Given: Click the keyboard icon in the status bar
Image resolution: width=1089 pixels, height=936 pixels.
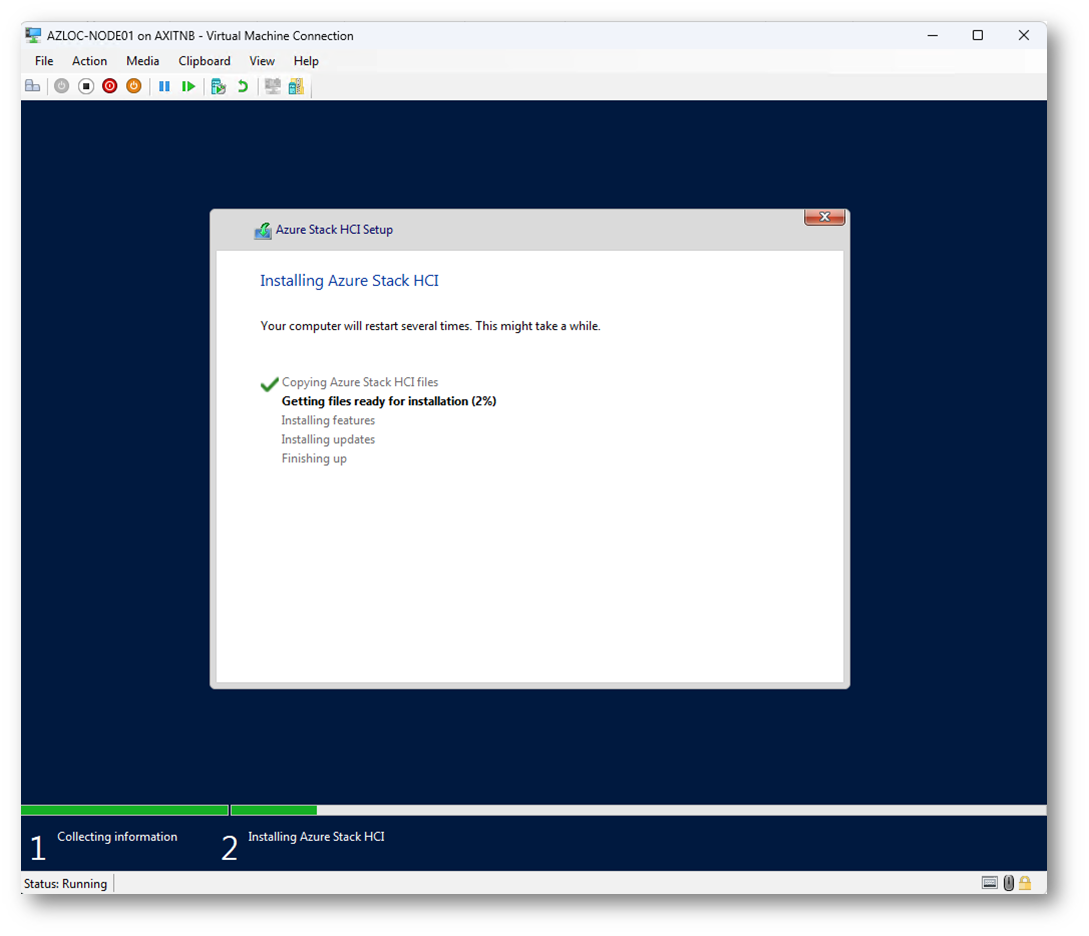Looking at the screenshot, I should pyautogui.click(x=990, y=883).
